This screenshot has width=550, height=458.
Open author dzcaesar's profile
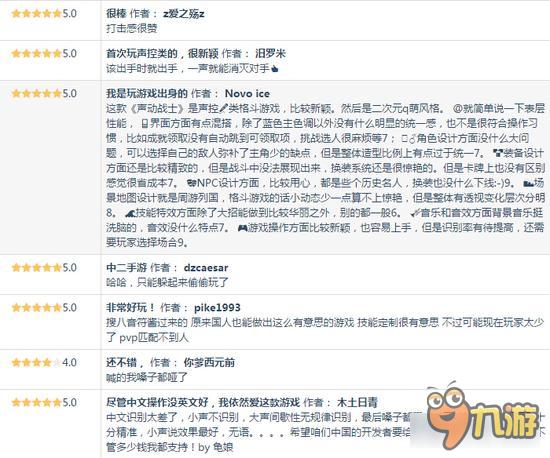(x=206, y=268)
